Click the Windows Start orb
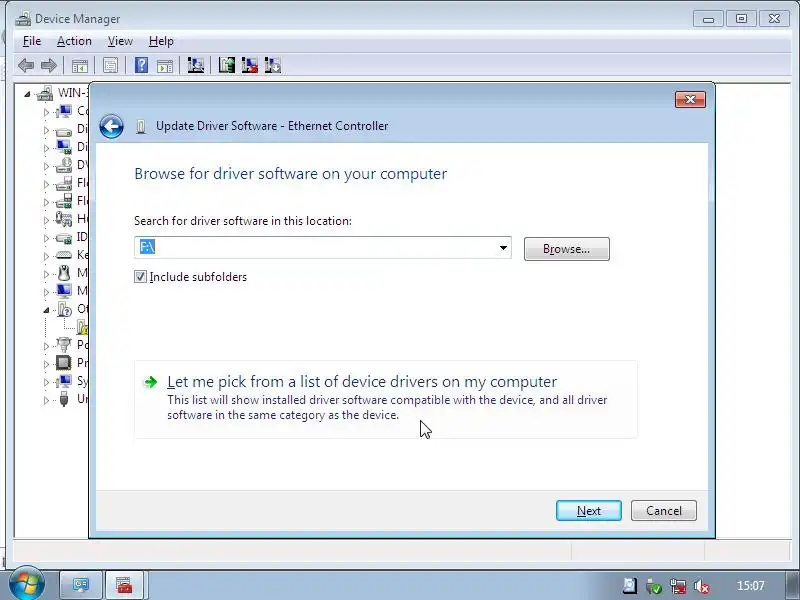Screen dimensions: 800x600 point(27,583)
